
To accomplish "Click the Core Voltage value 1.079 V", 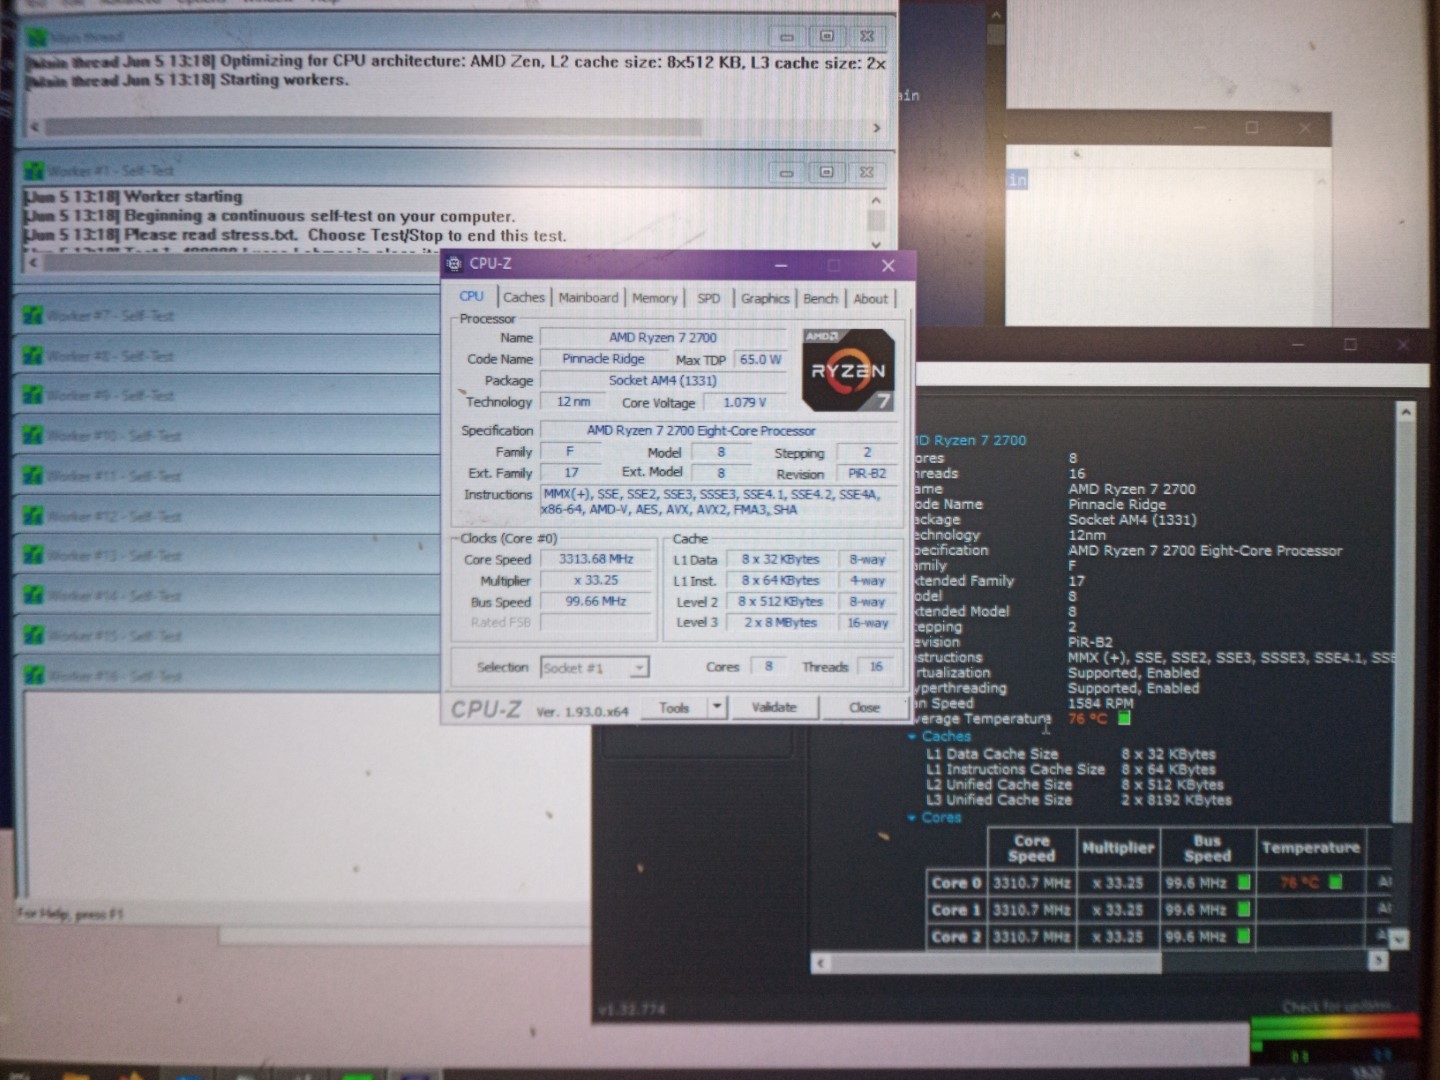I will (x=744, y=402).
